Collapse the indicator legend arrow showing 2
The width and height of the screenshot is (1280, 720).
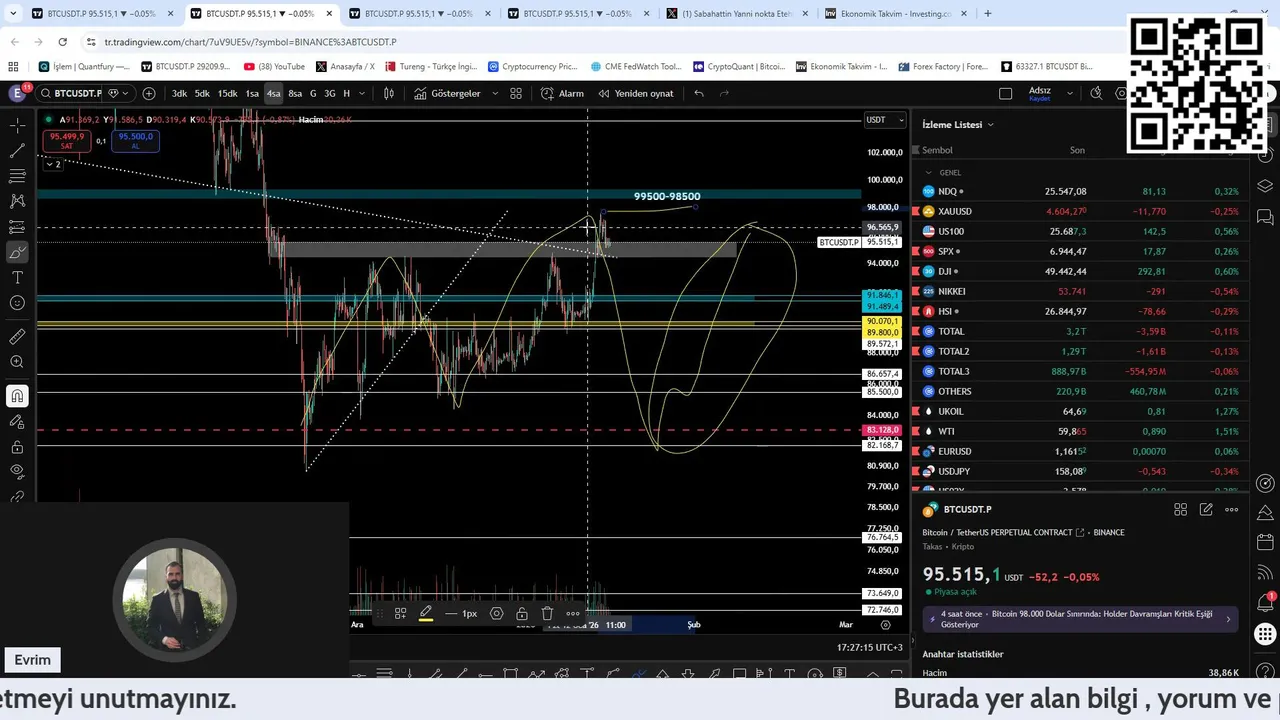tap(53, 164)
